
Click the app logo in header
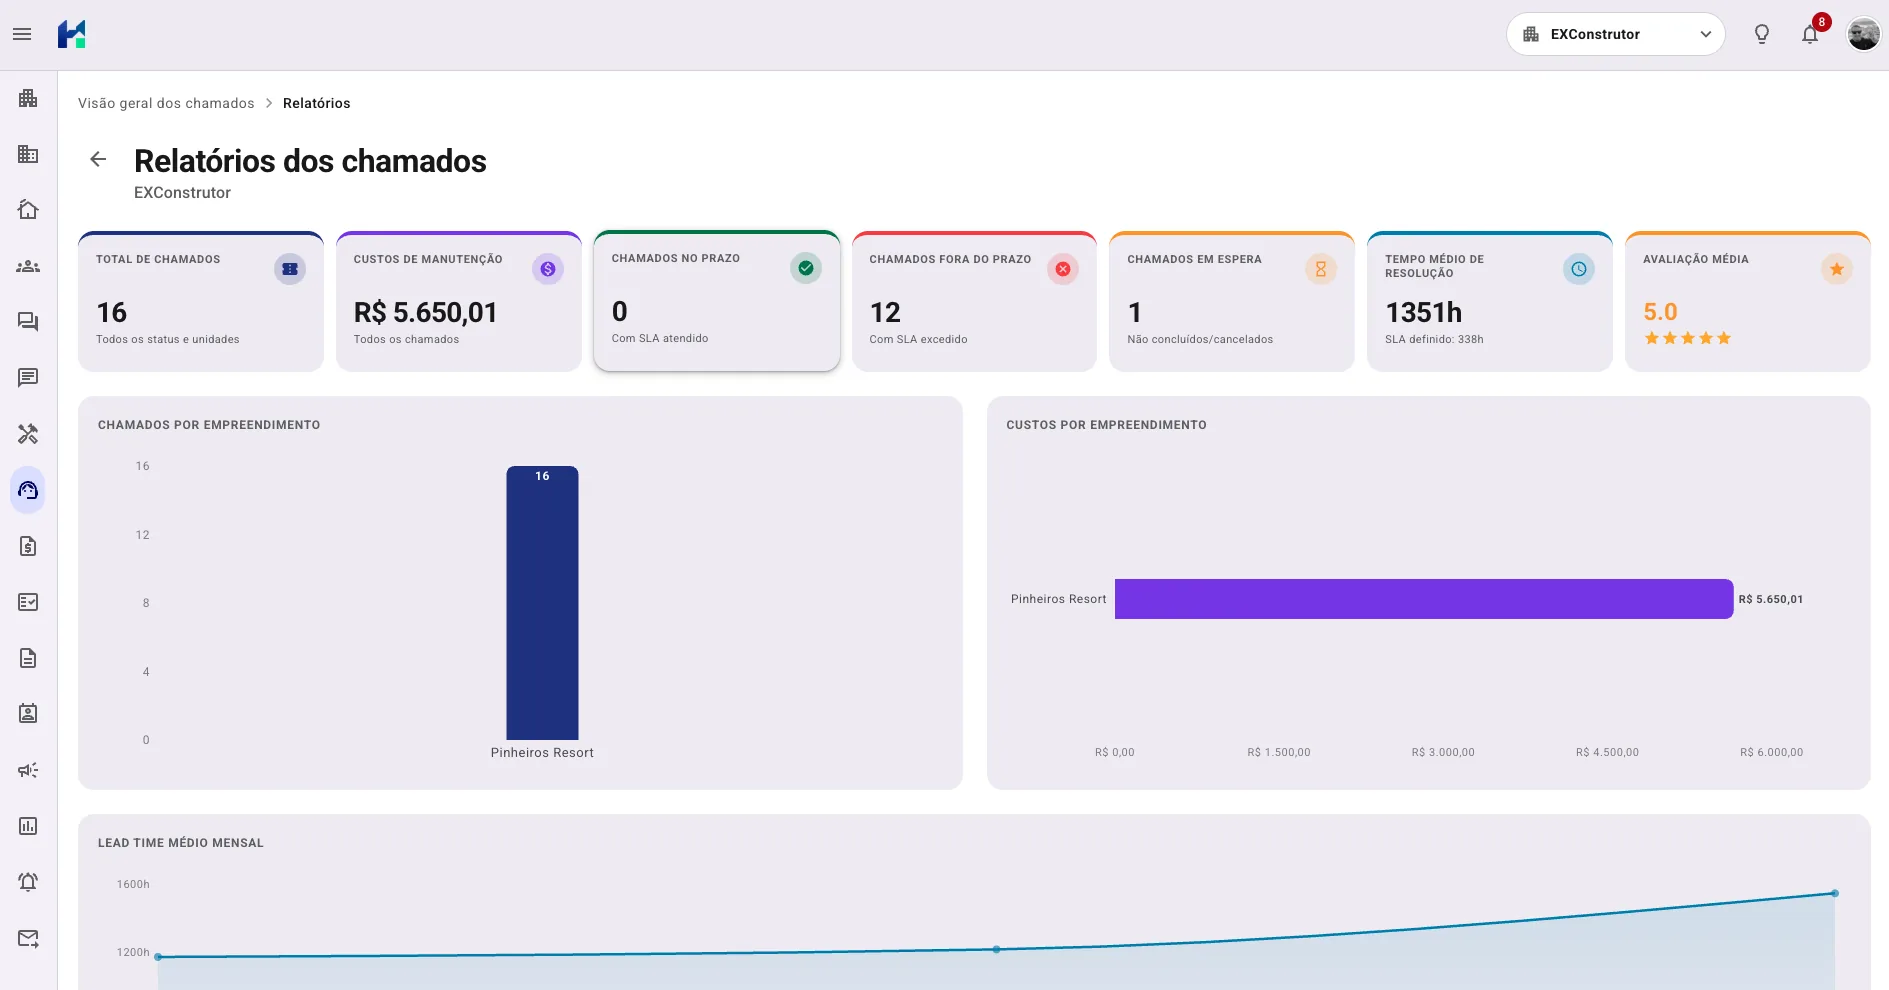pyautogui.click(x=72, y=34)
